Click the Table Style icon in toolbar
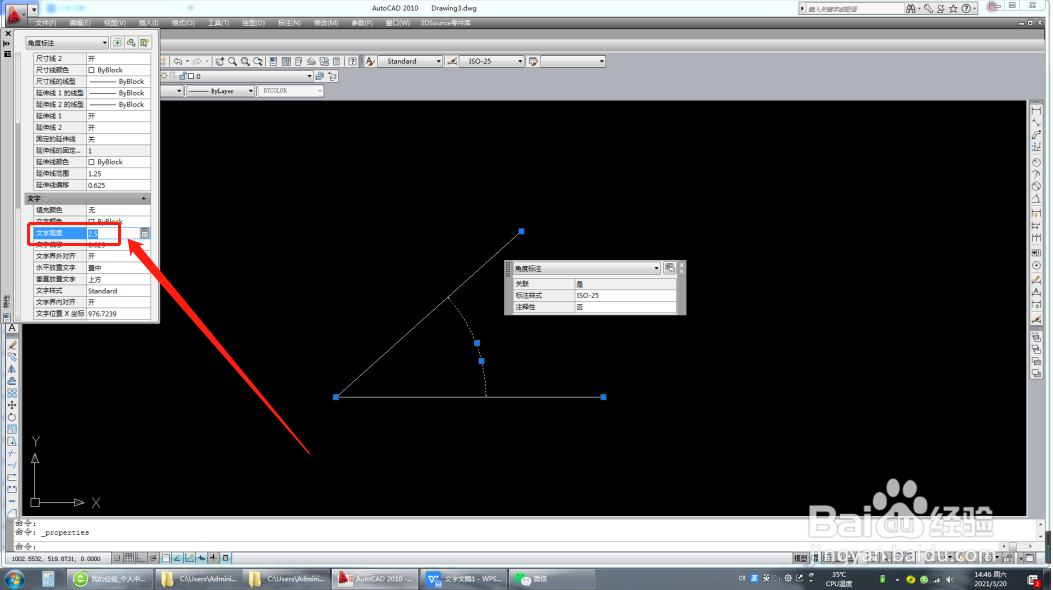The height and width of the screenshot is (590, 1053). pos(533,61)
